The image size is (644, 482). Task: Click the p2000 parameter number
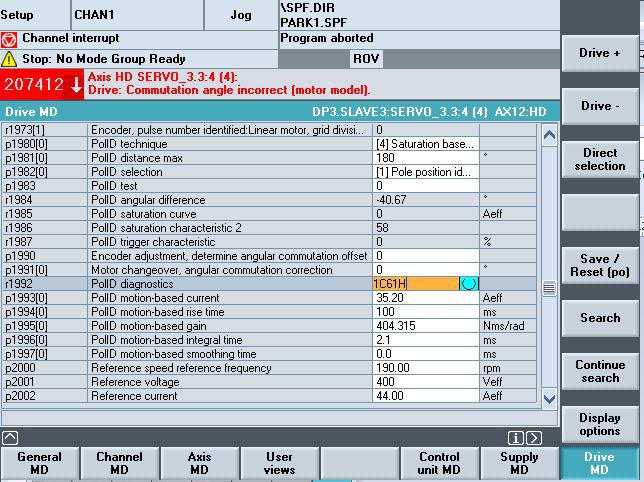pos(21,368)
